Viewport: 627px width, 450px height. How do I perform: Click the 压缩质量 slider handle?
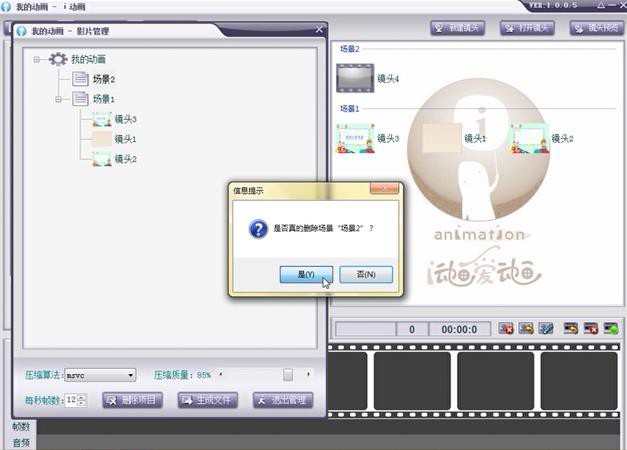288,375
